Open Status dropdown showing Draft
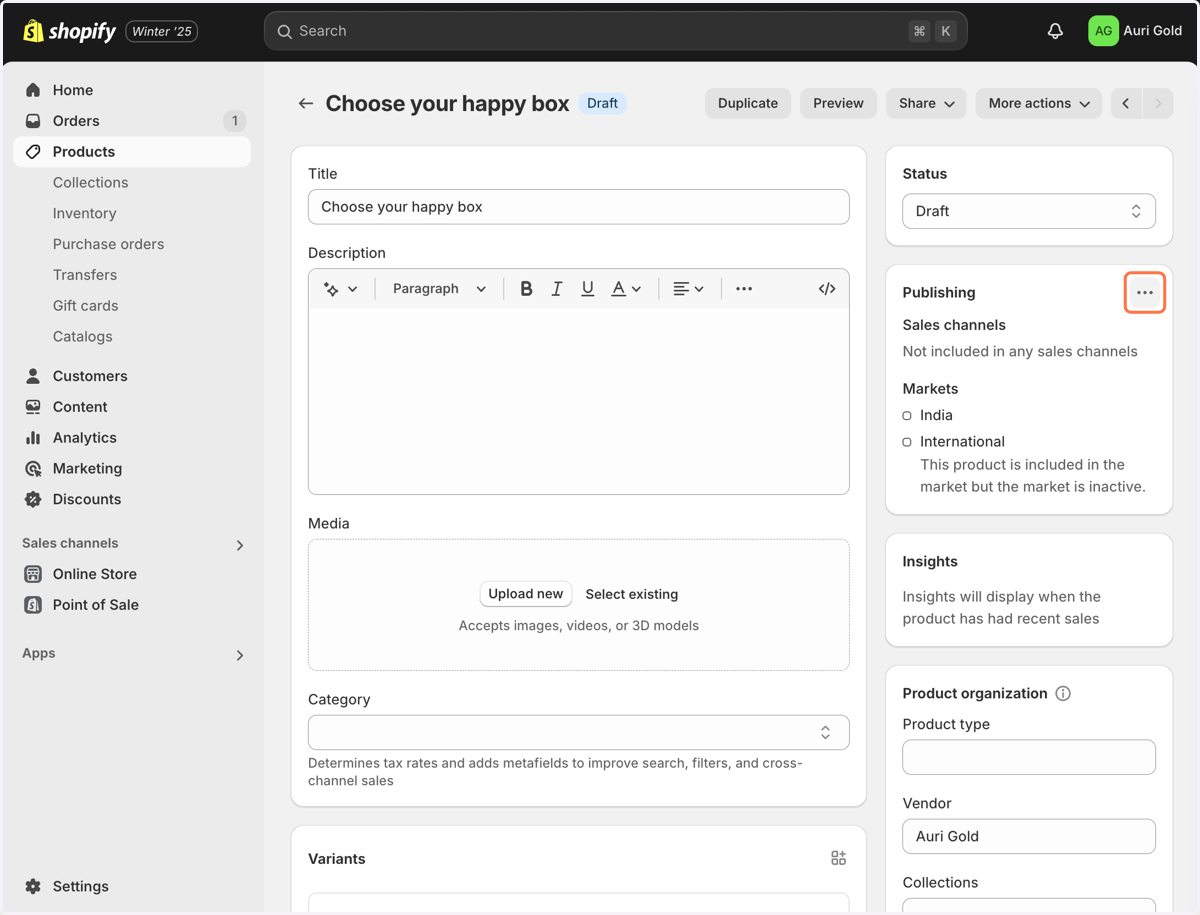1200x915 pixels. [x=1029, y=211]
